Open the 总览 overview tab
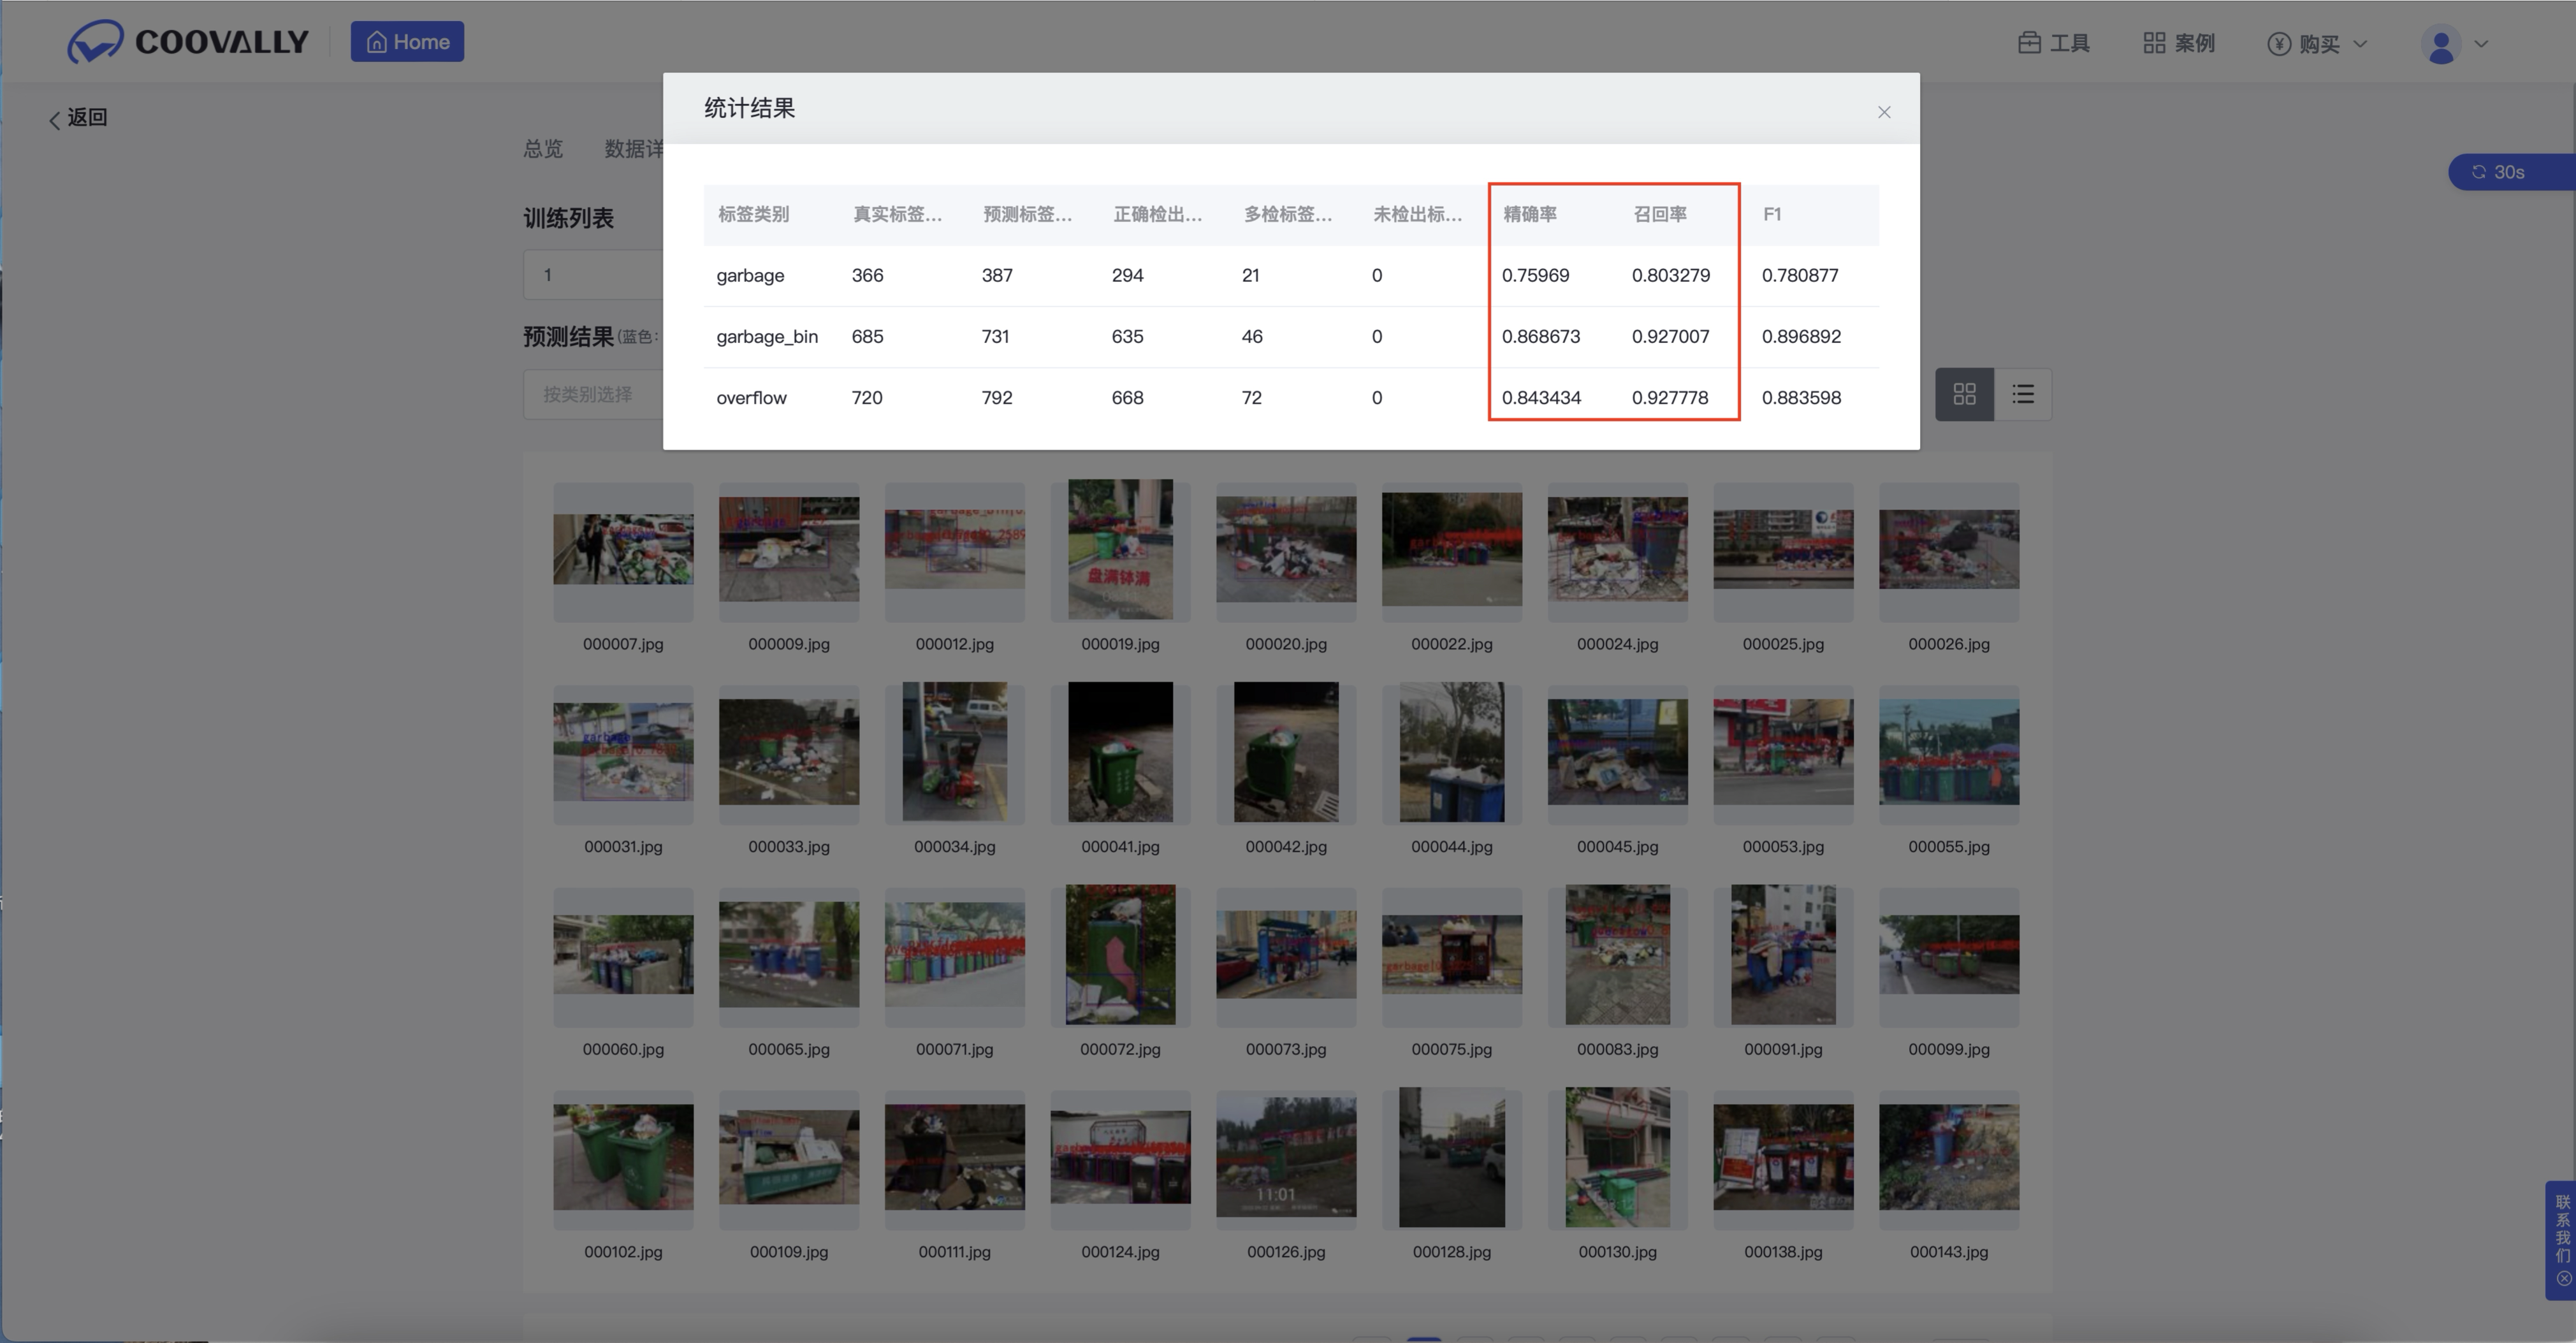 point(543,149)
